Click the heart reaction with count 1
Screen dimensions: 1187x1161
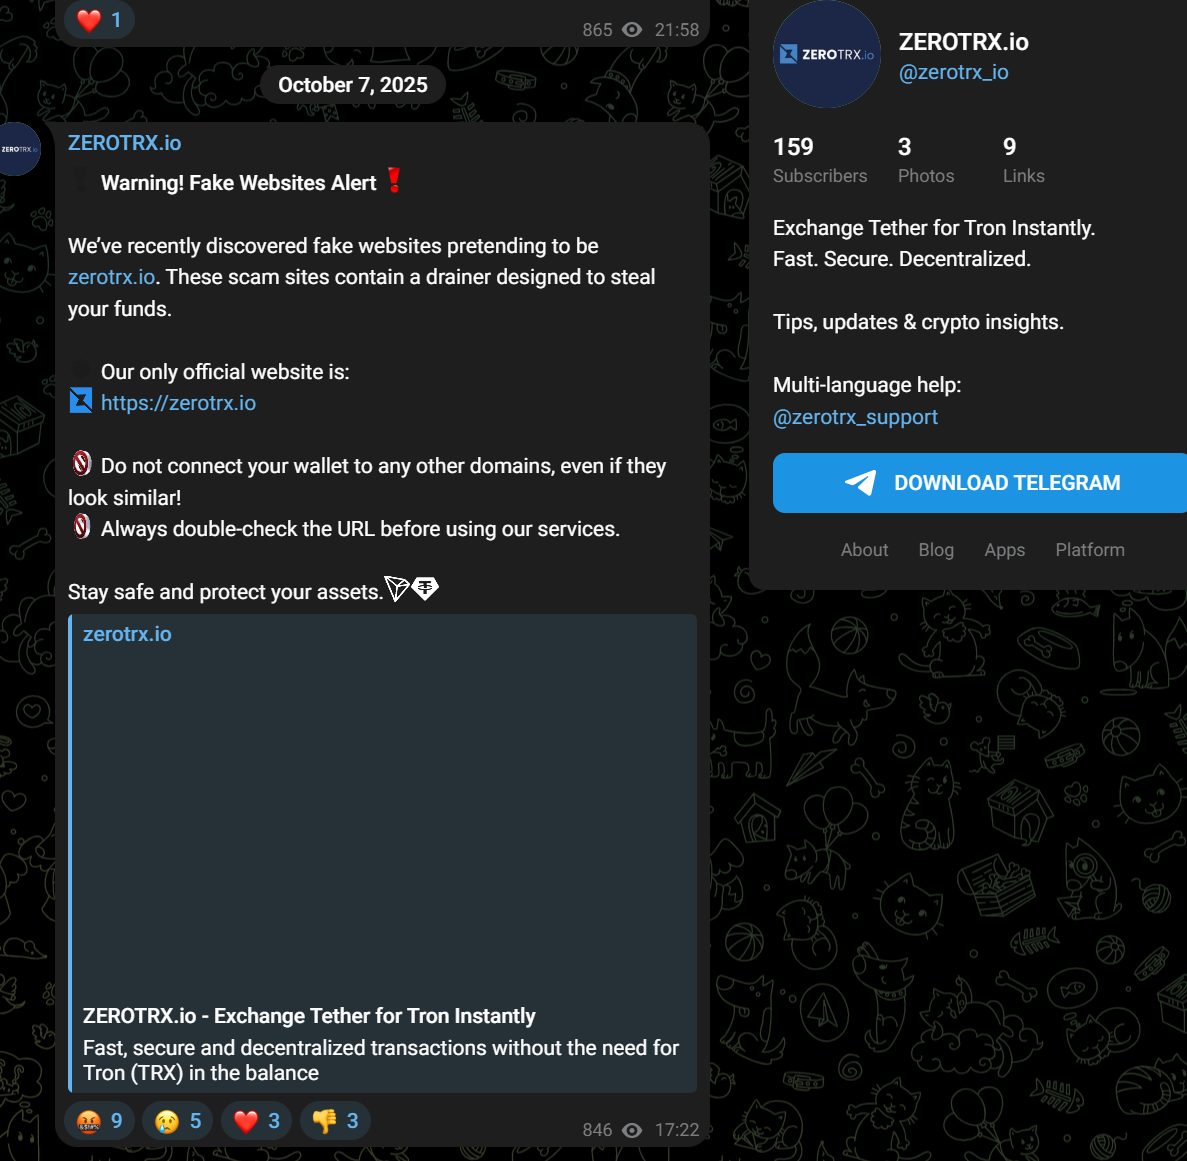pos(99,20)
